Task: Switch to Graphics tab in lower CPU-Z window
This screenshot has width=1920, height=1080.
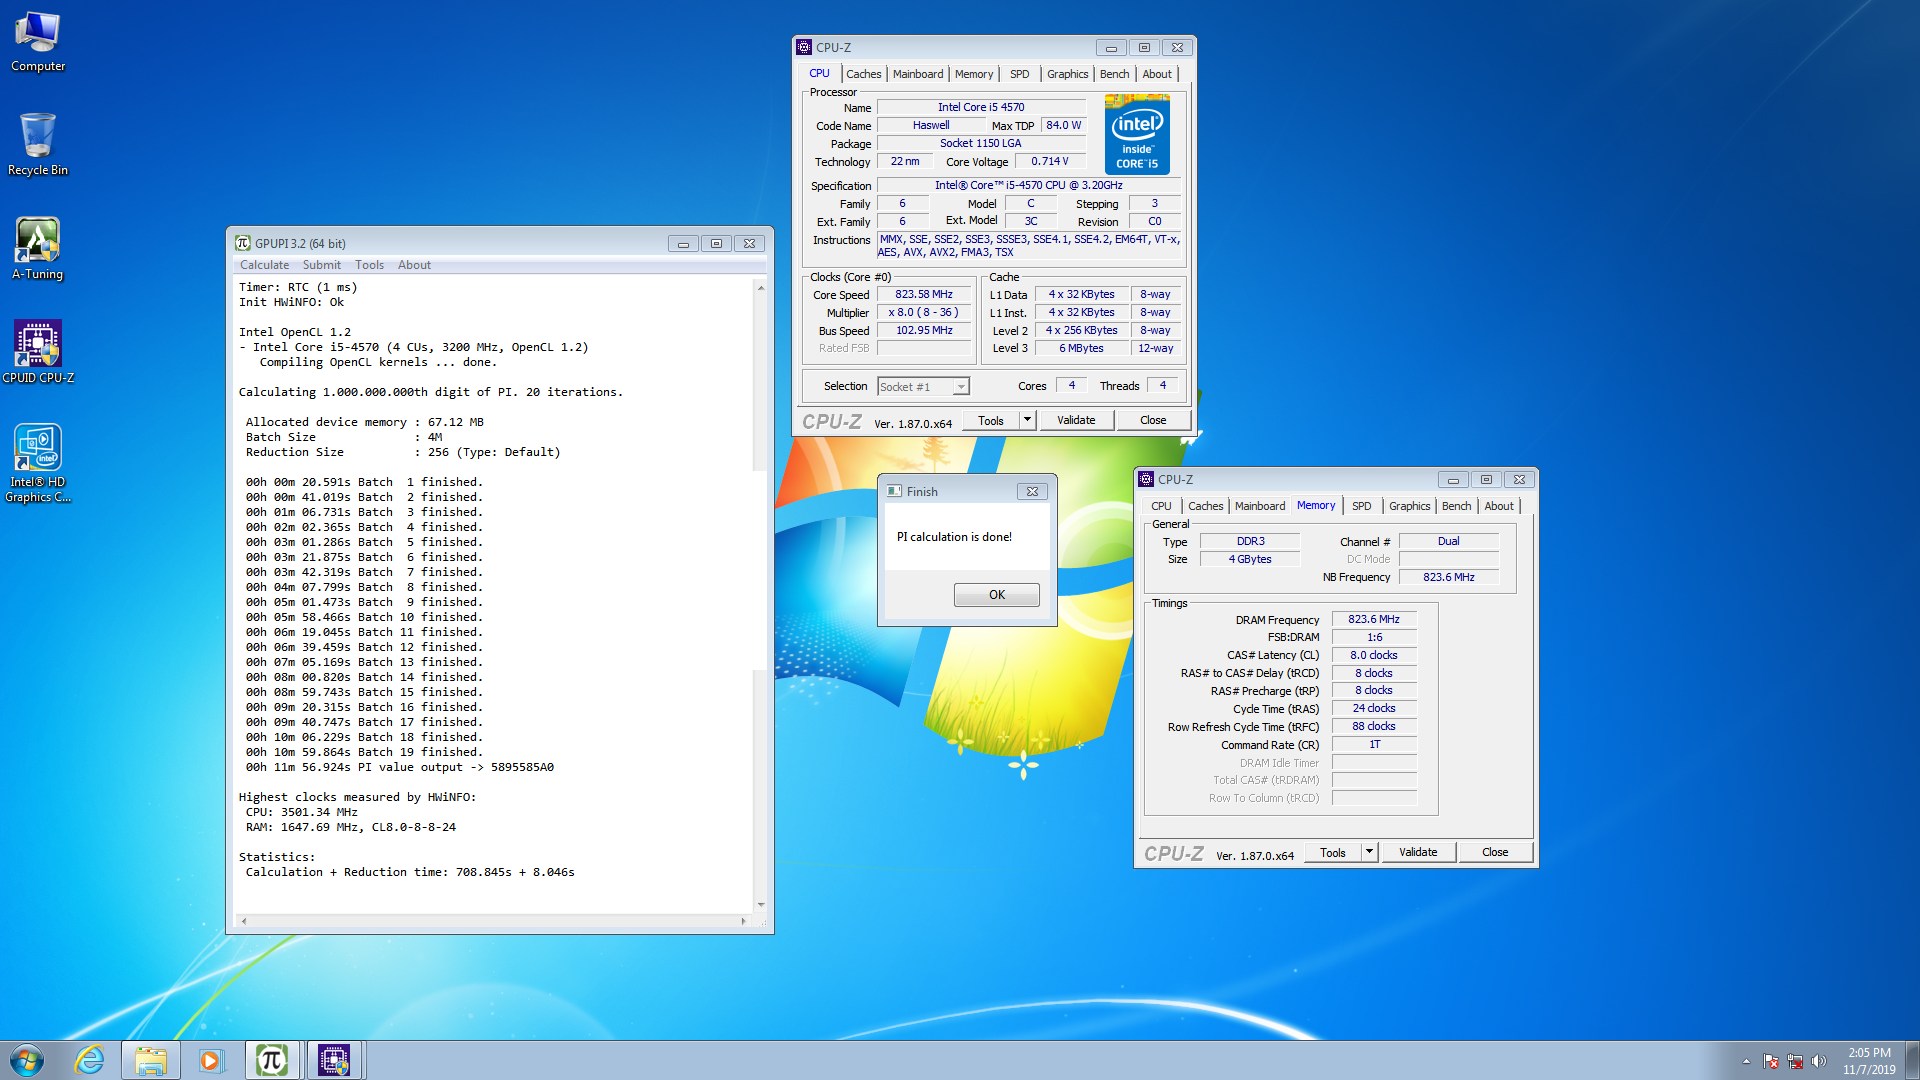Action: coord(1409,506)
